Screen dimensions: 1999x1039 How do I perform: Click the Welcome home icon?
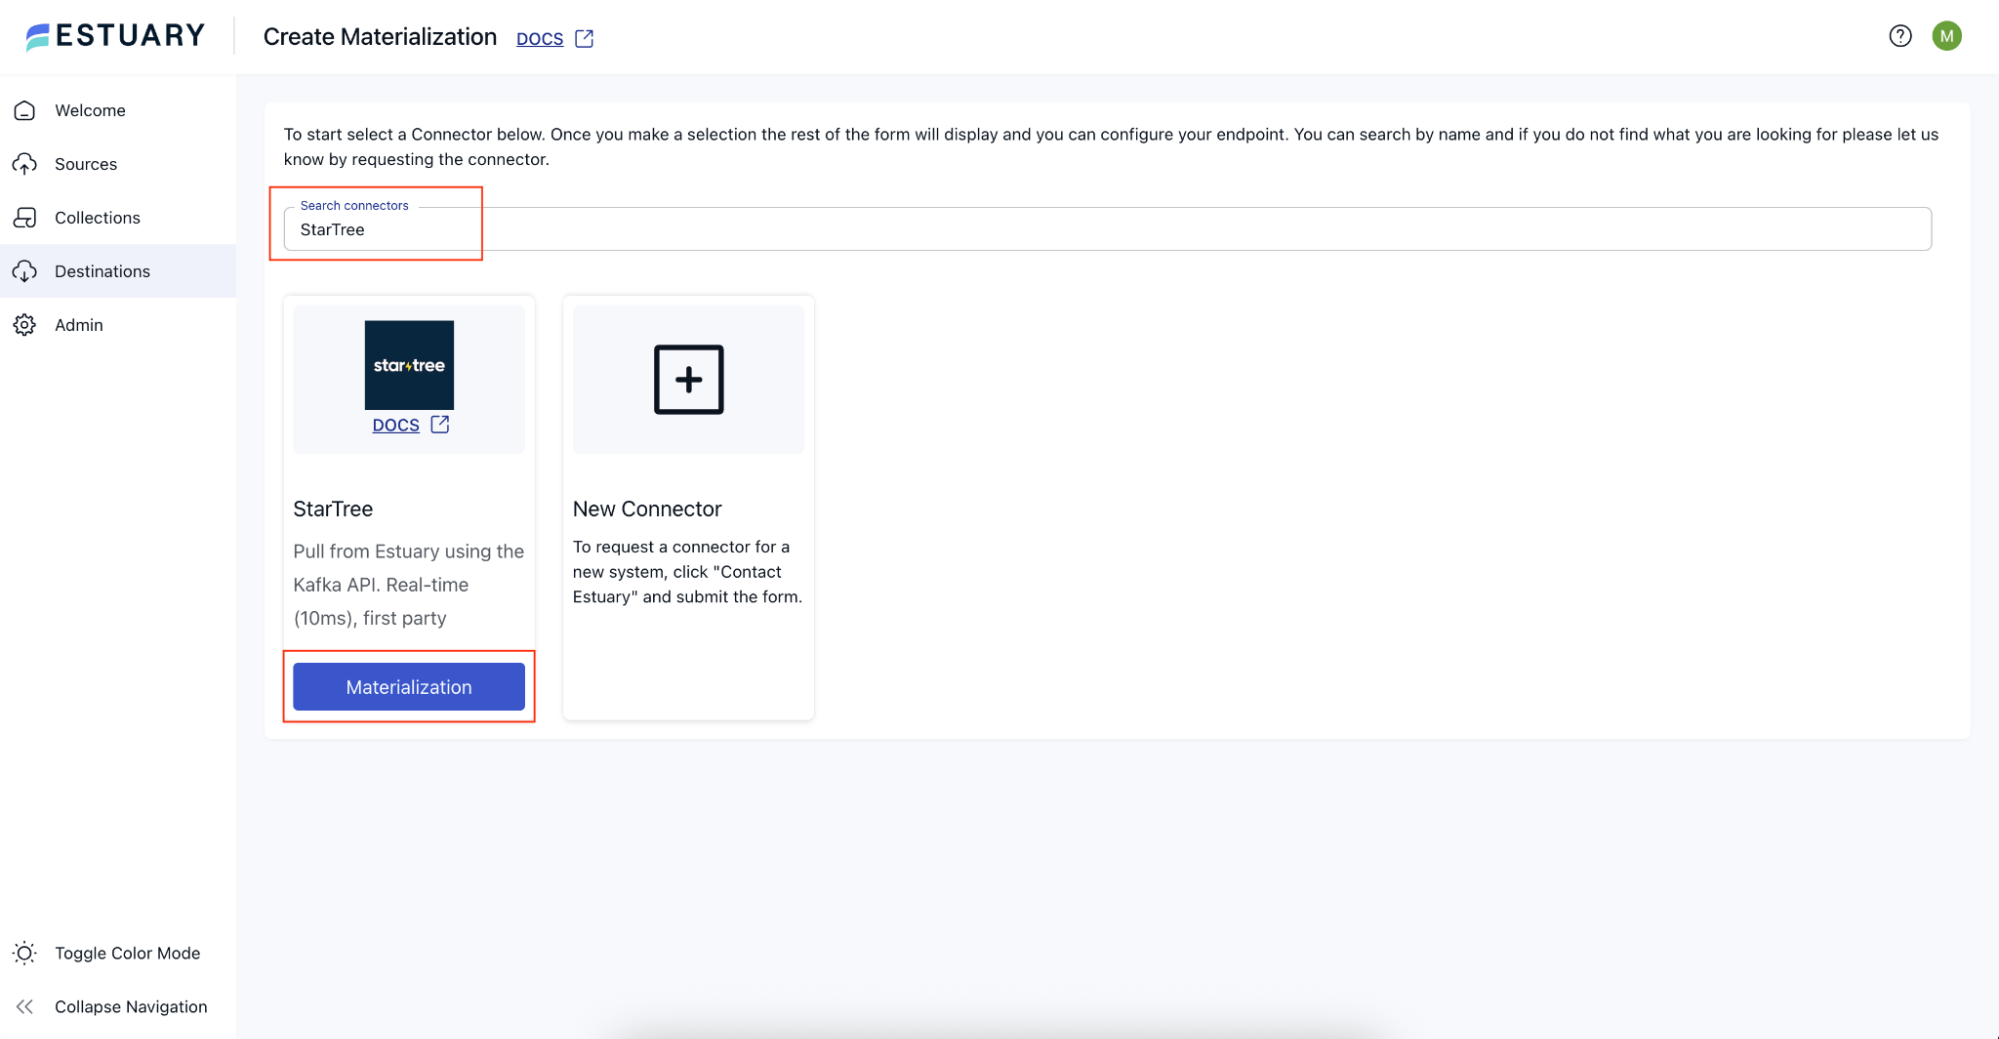pyautogui.click(x=25, y=110)
